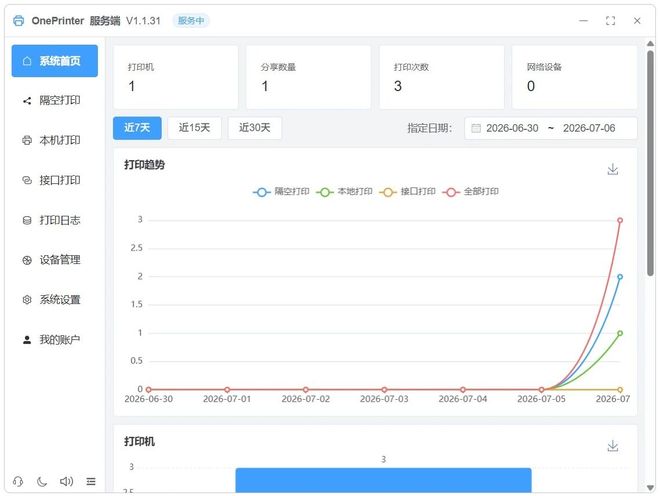Go to 本机打印 page
The width and height of the screenshot is (660, 496).
(x=55, y=140)
